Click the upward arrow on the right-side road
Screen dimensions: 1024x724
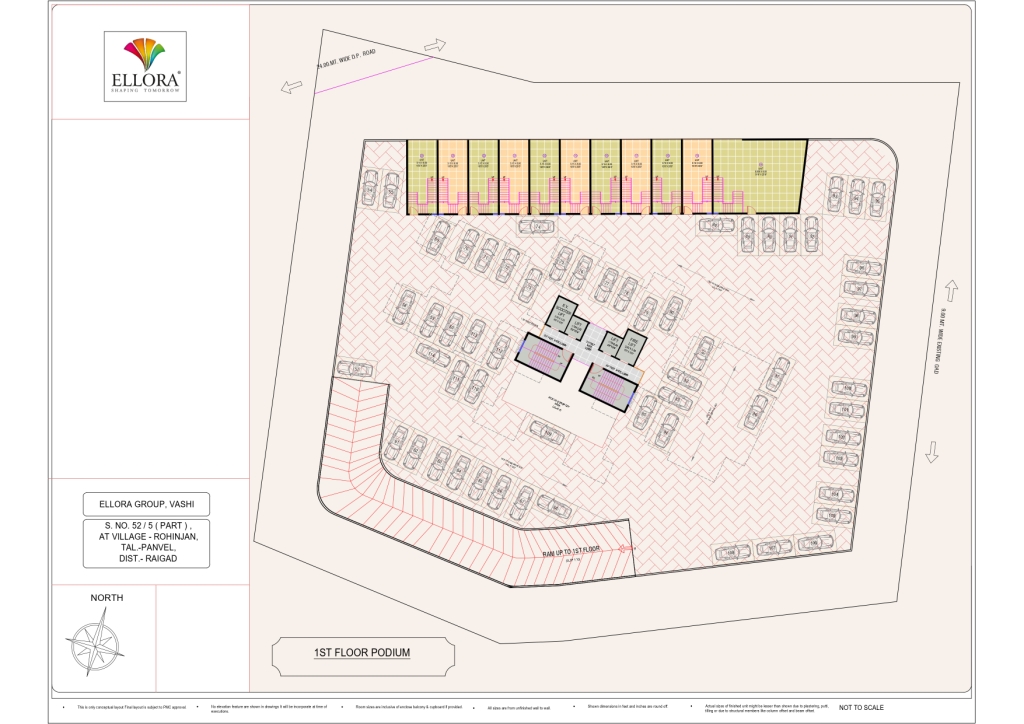coord(949,292)
